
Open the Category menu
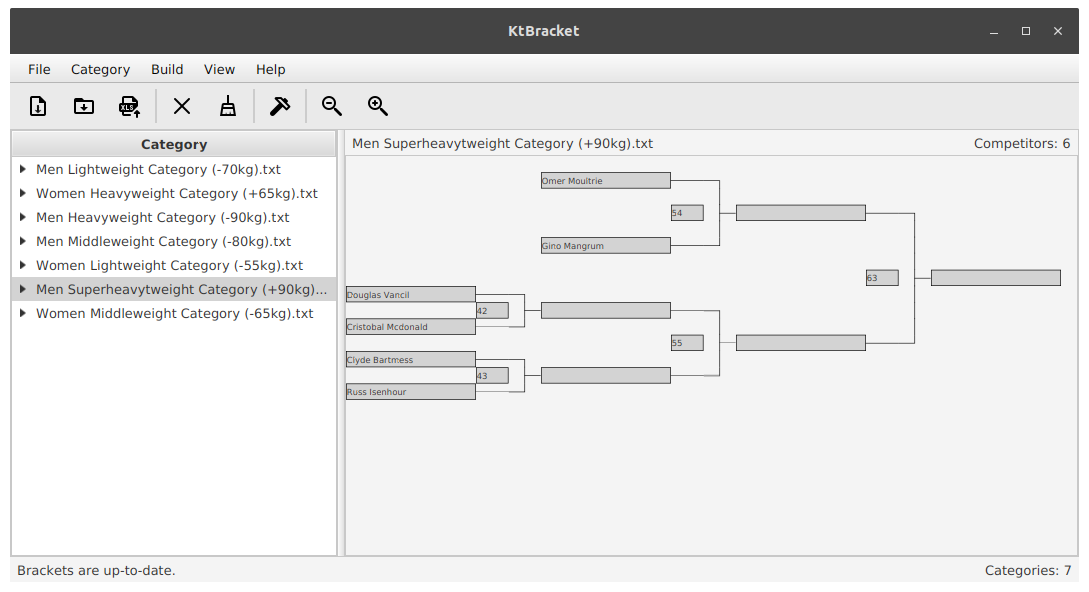tap(100, 69)
